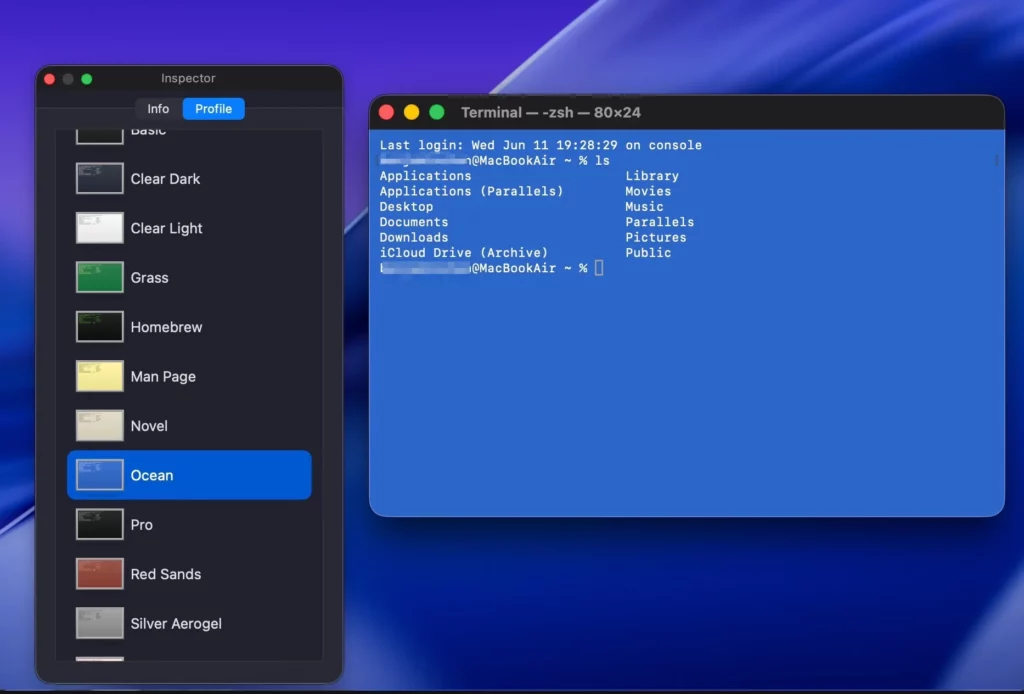
Task: Click the Public entry in Terminal output
Action: (x=648, y=253)
